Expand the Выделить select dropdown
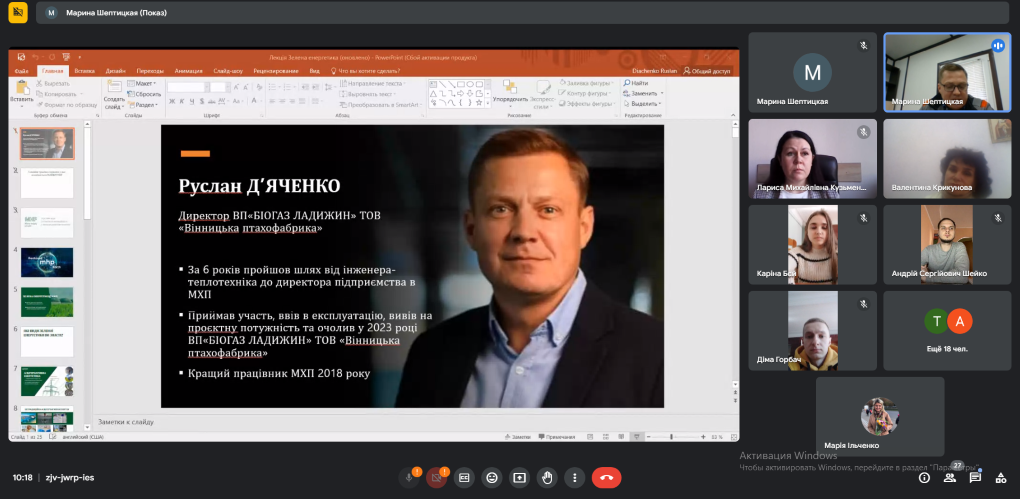 pos(643,104)
